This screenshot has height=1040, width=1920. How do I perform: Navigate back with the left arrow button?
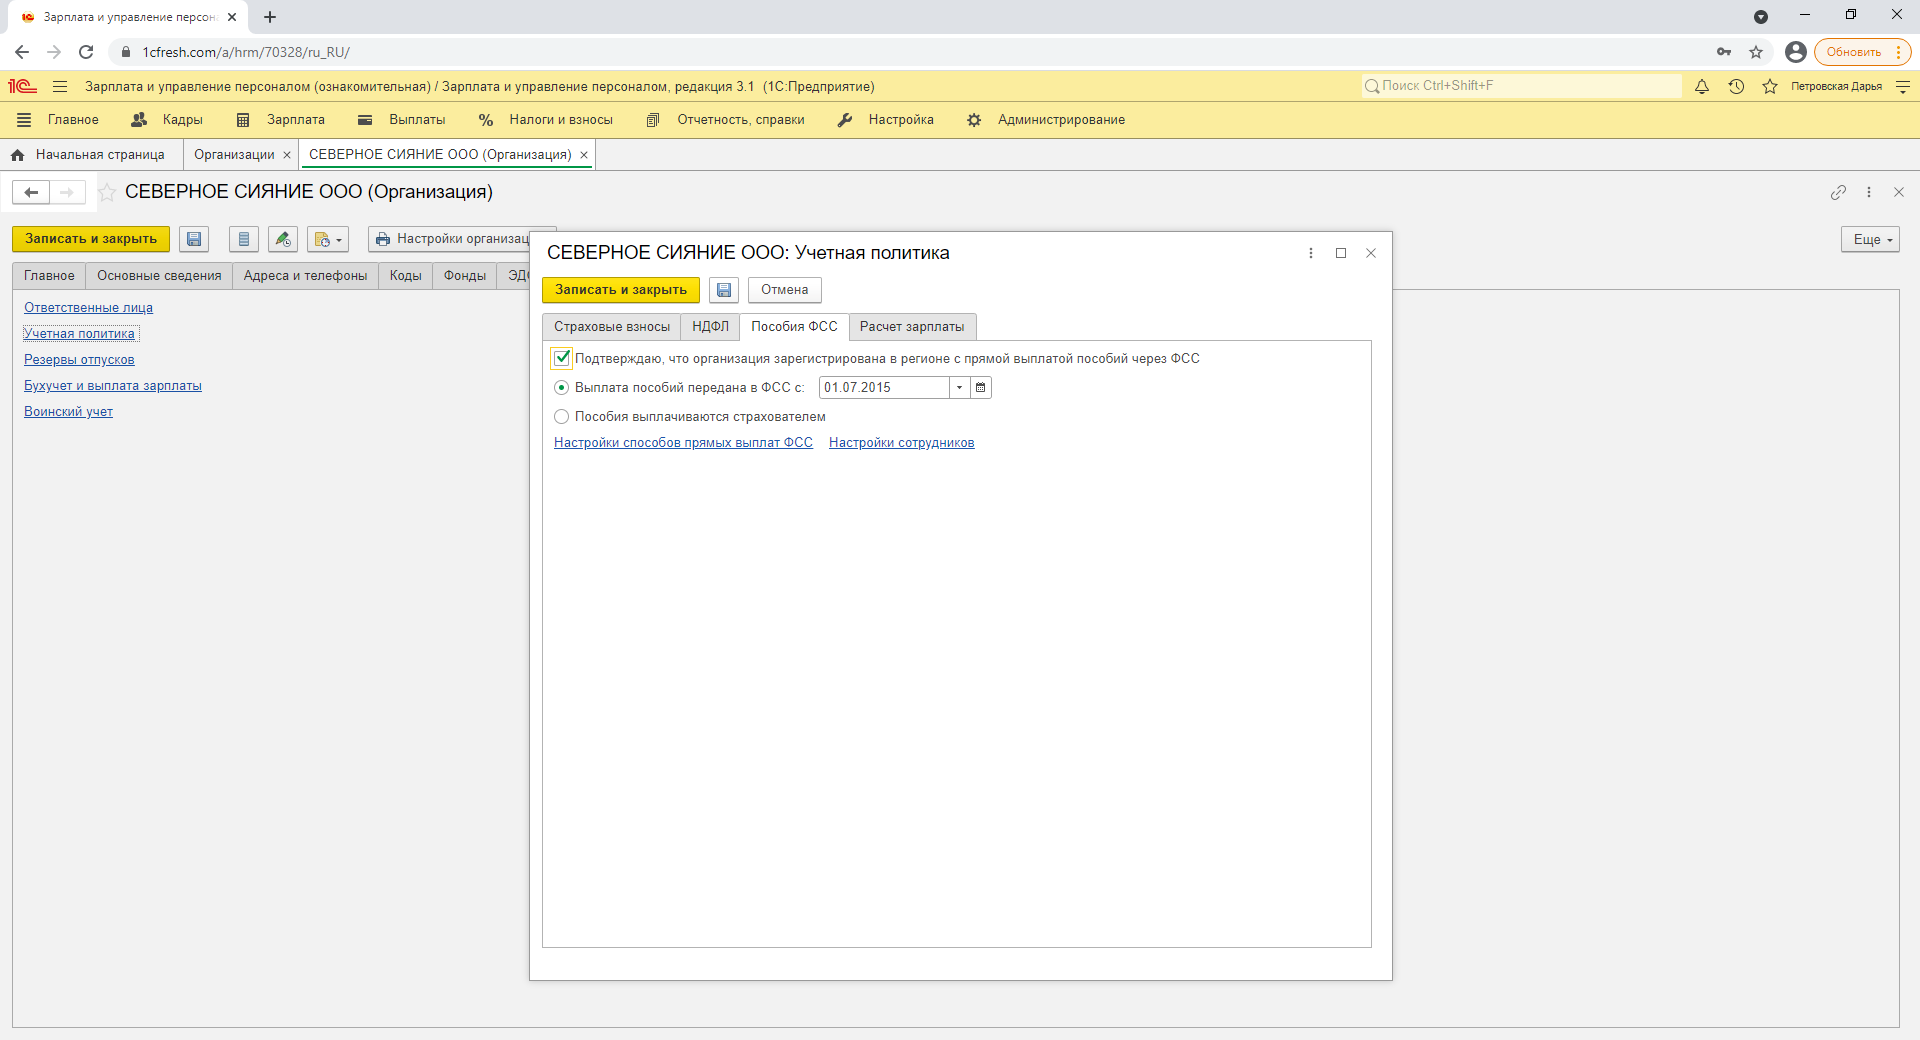(31, 192)
